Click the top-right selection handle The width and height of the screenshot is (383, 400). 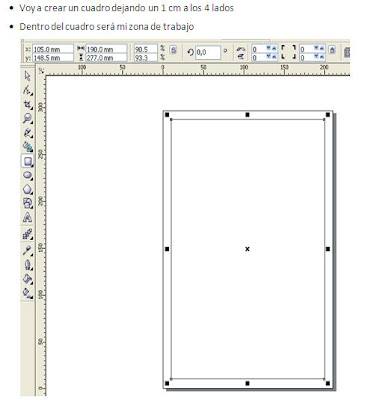pos(328,115)
